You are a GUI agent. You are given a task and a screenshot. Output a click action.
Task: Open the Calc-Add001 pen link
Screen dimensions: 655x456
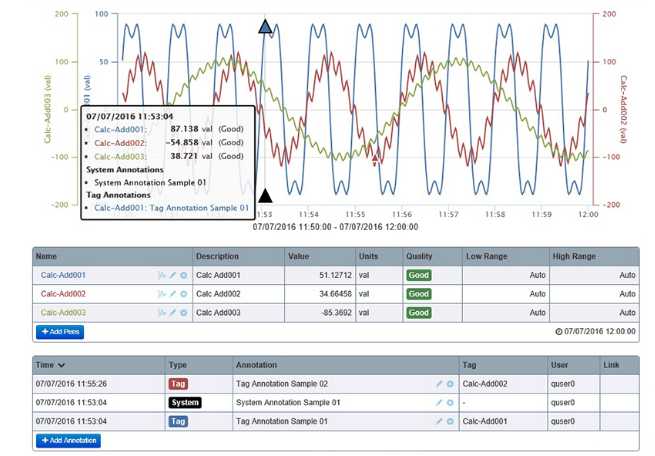64,275
